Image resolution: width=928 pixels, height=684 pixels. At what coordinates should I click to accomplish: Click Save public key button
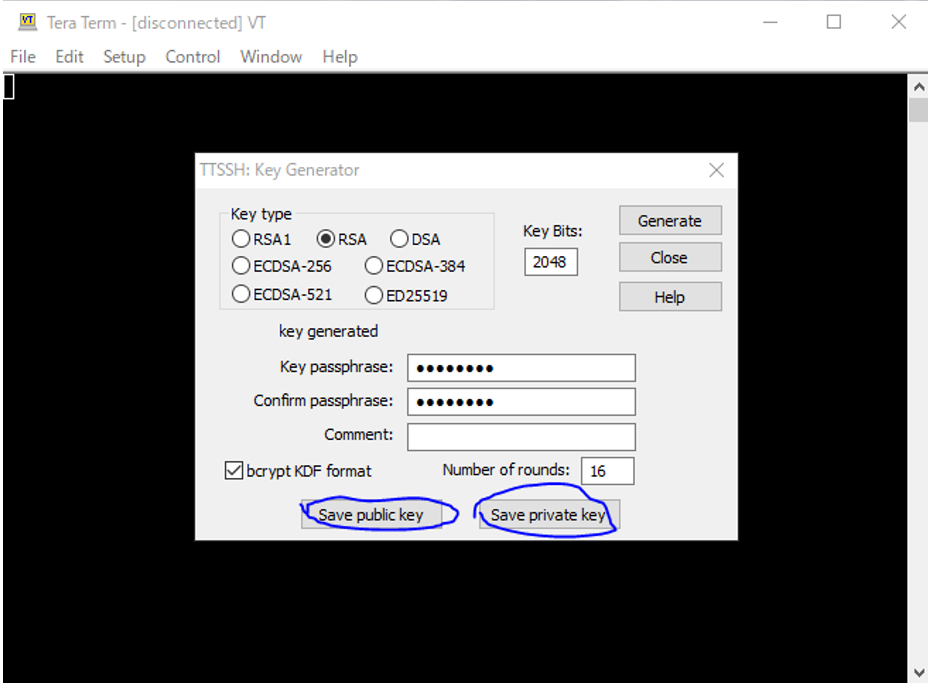tap(371, 515)
